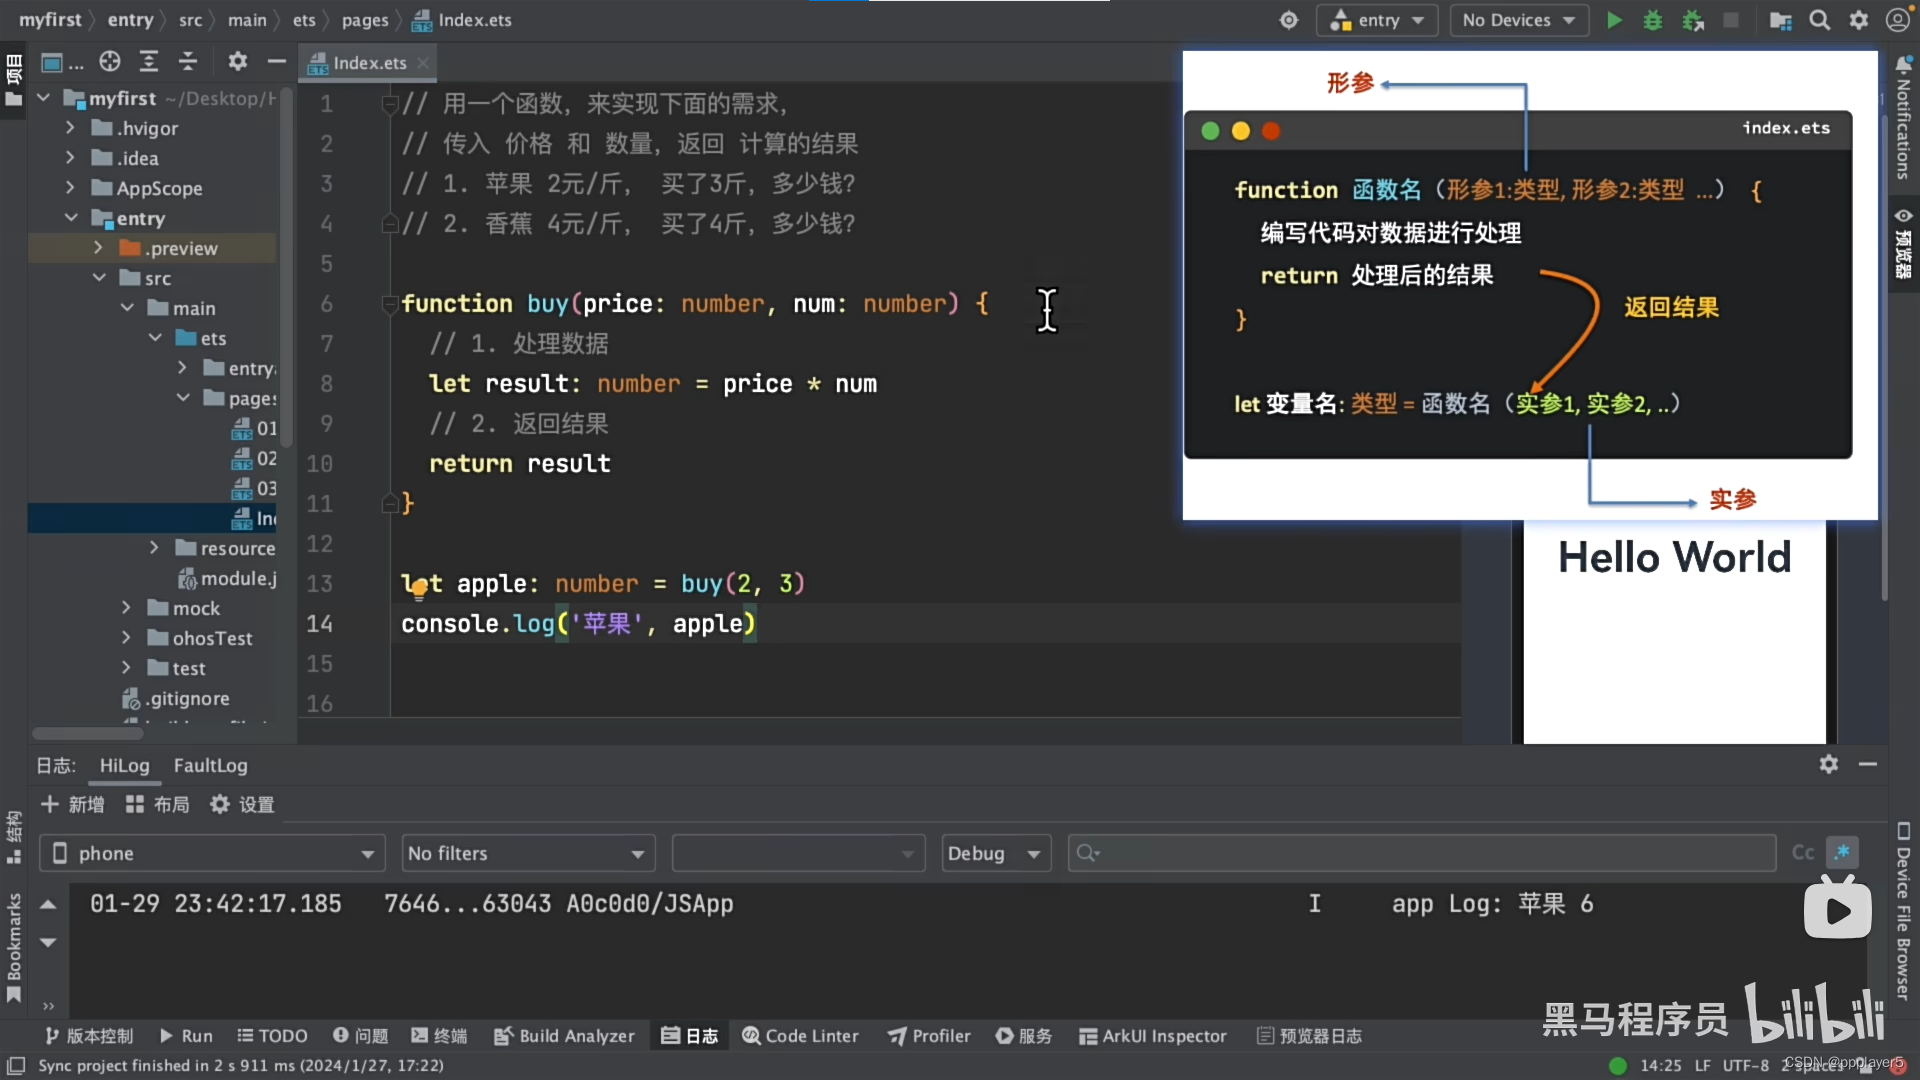The width and height of the screenshot is (1920, 1080).
Task: Switch to the FaultLog tab
Action: (x=210, y=766)
